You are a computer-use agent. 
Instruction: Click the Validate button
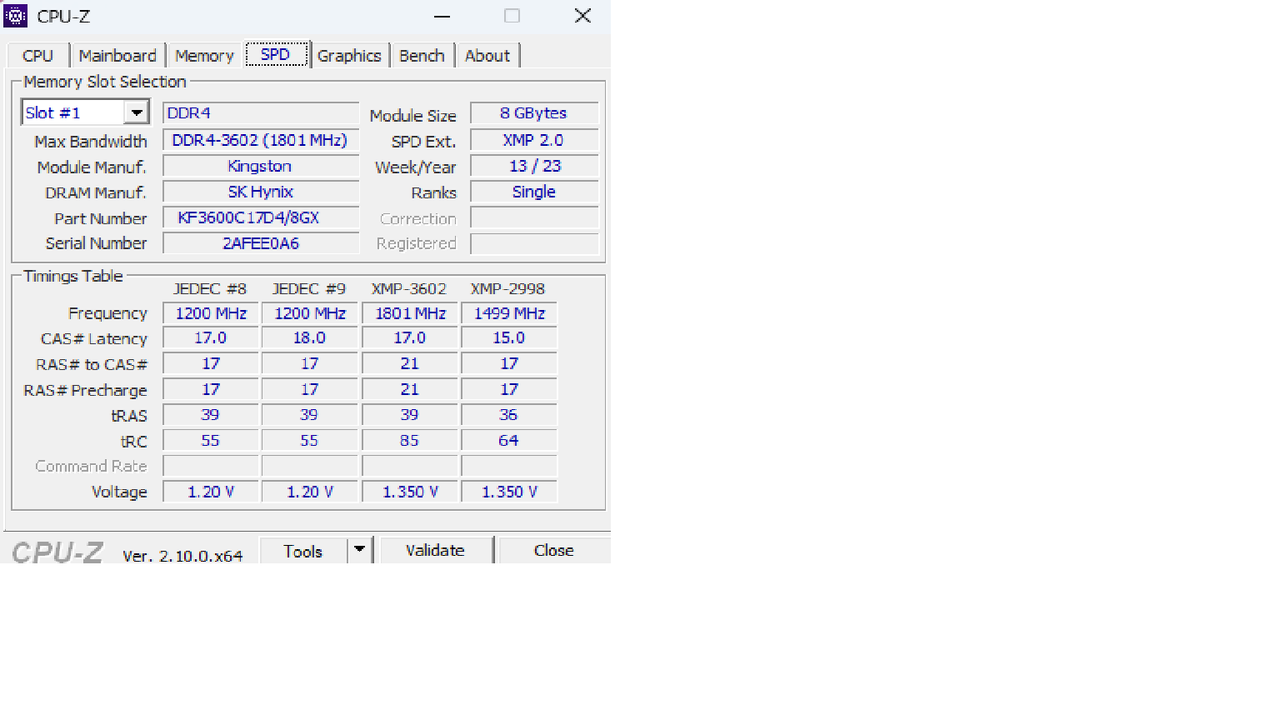(435, 551)
